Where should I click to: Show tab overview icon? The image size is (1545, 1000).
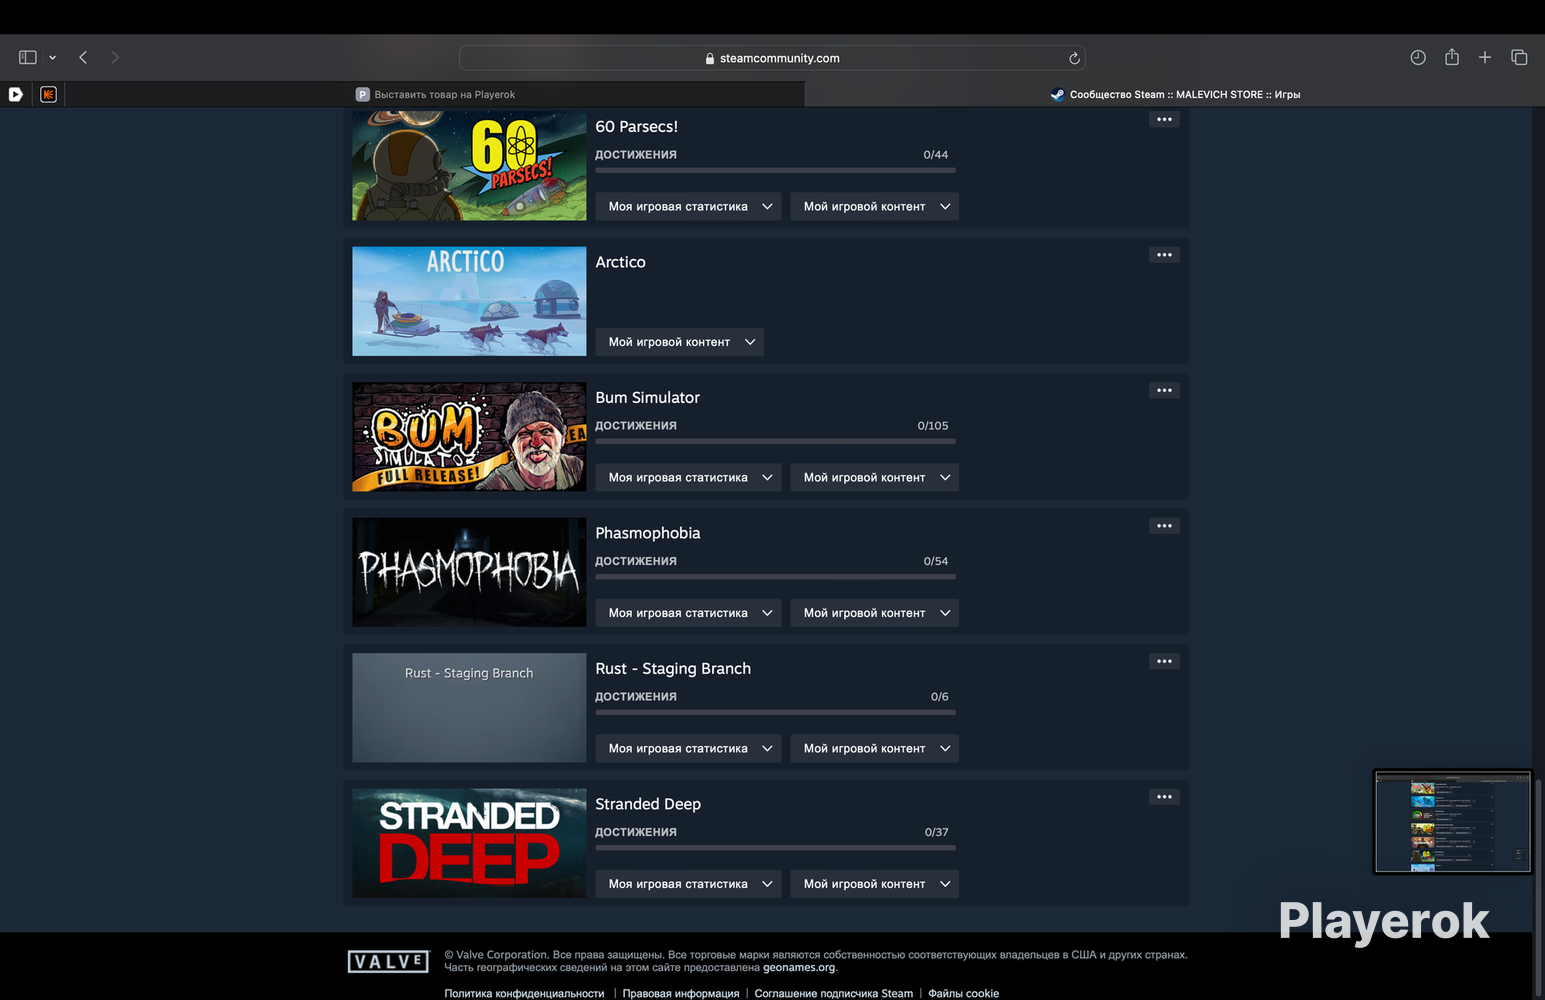tap(1519, 57)
